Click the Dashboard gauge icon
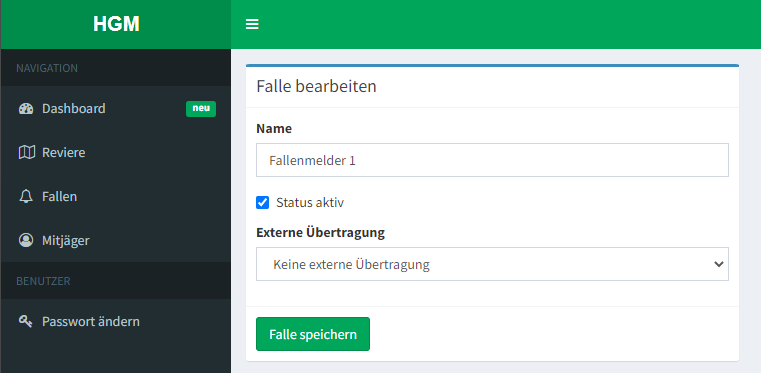The width and height of the screenshot is (761, 373). pos(26,109)
